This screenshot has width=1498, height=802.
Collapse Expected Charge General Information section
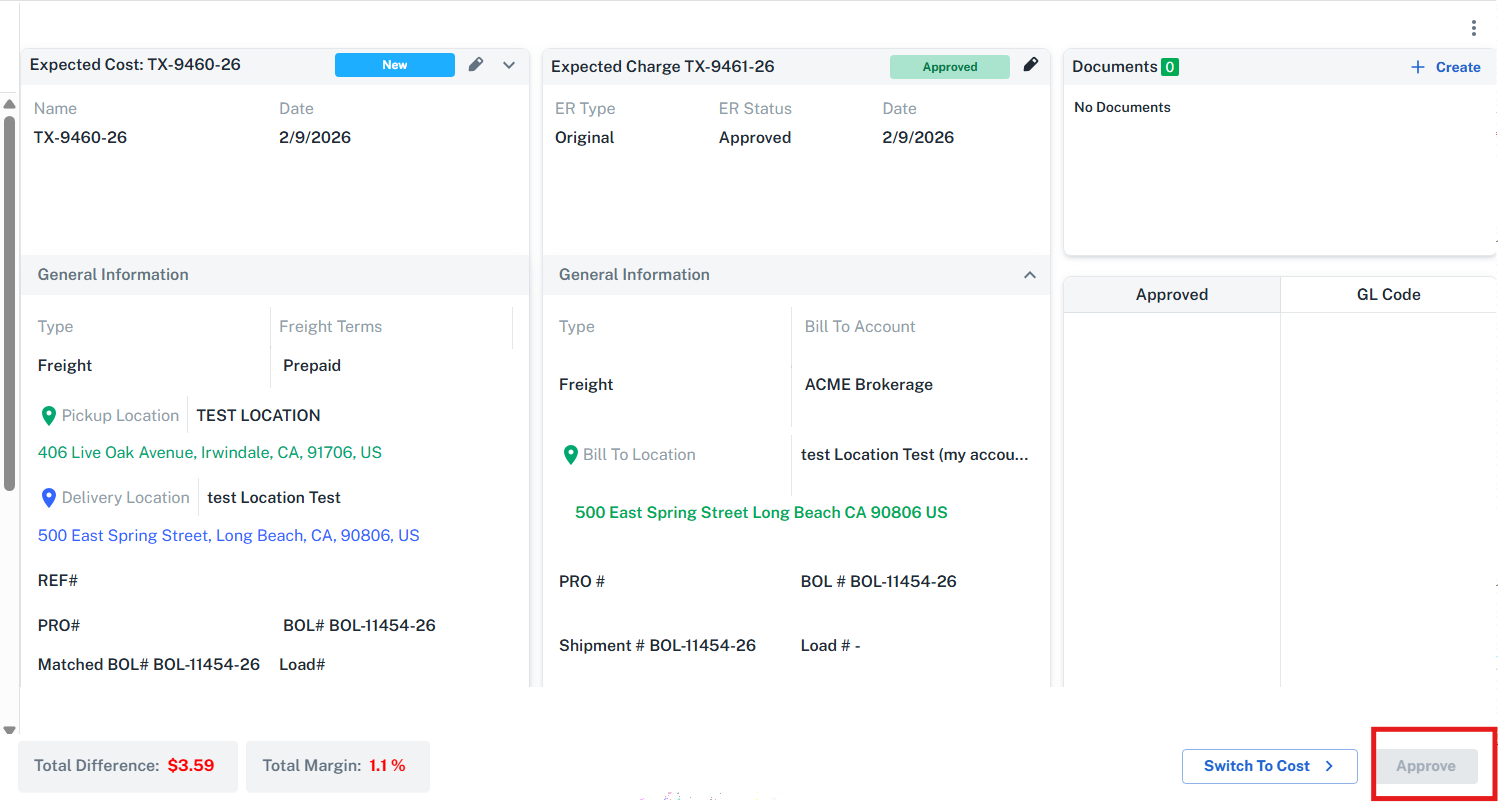point(1029,275)
